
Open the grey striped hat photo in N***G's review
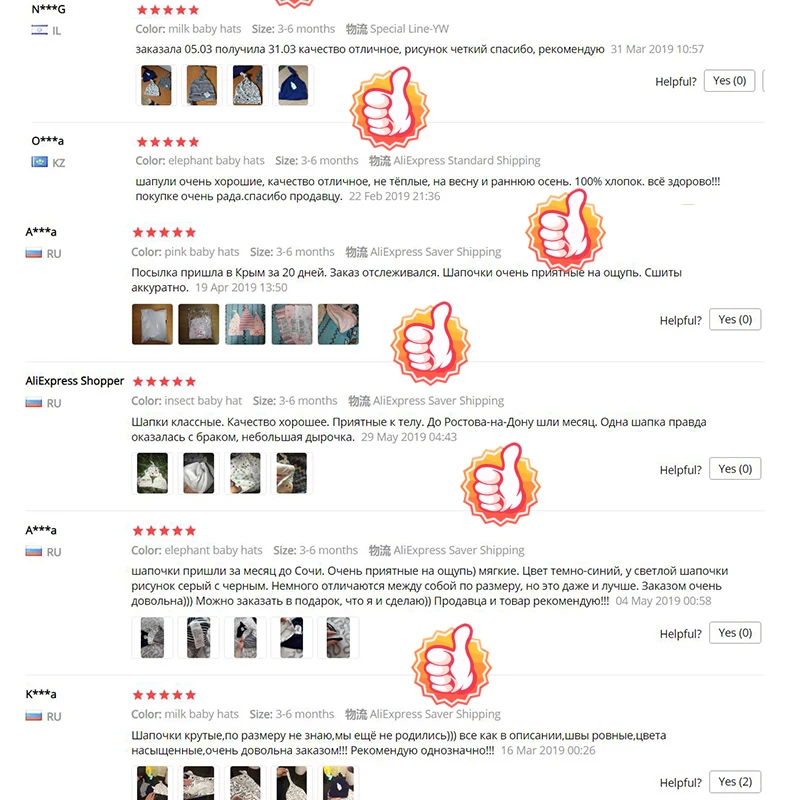click(202, 85)
